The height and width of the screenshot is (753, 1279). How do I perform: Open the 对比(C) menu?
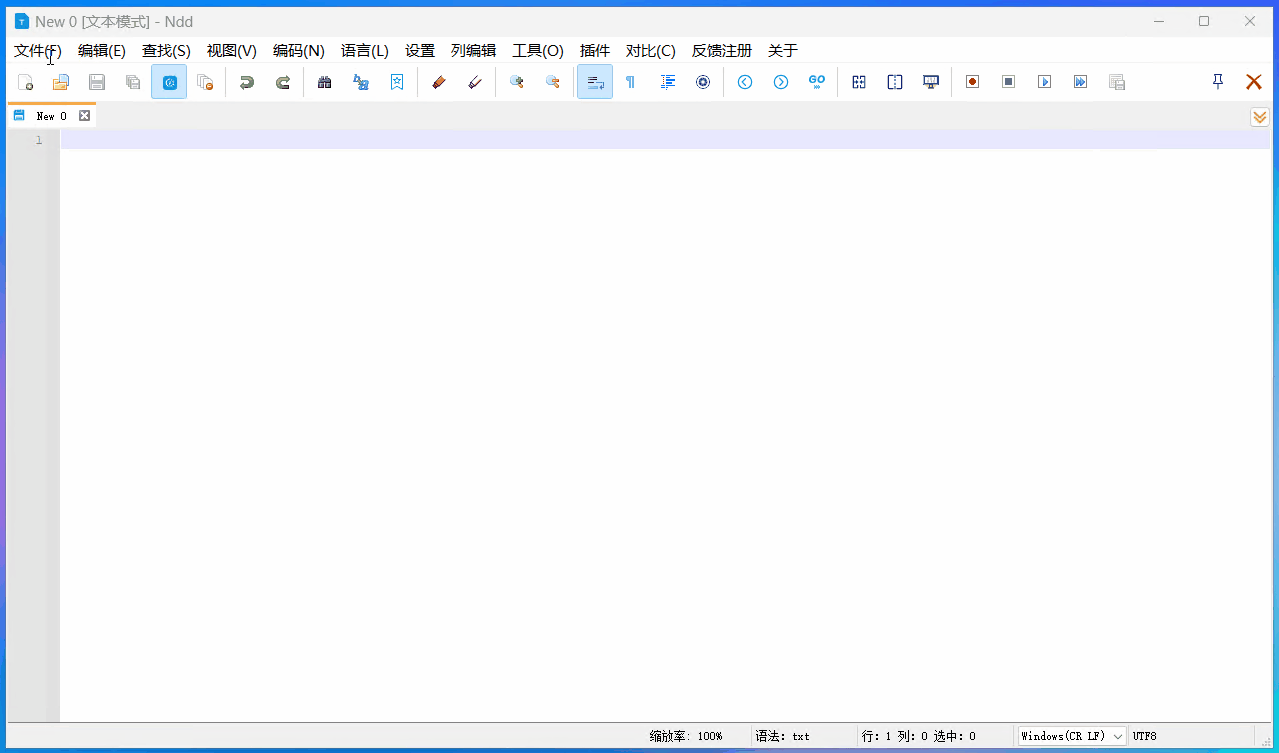tap(651, 51)
